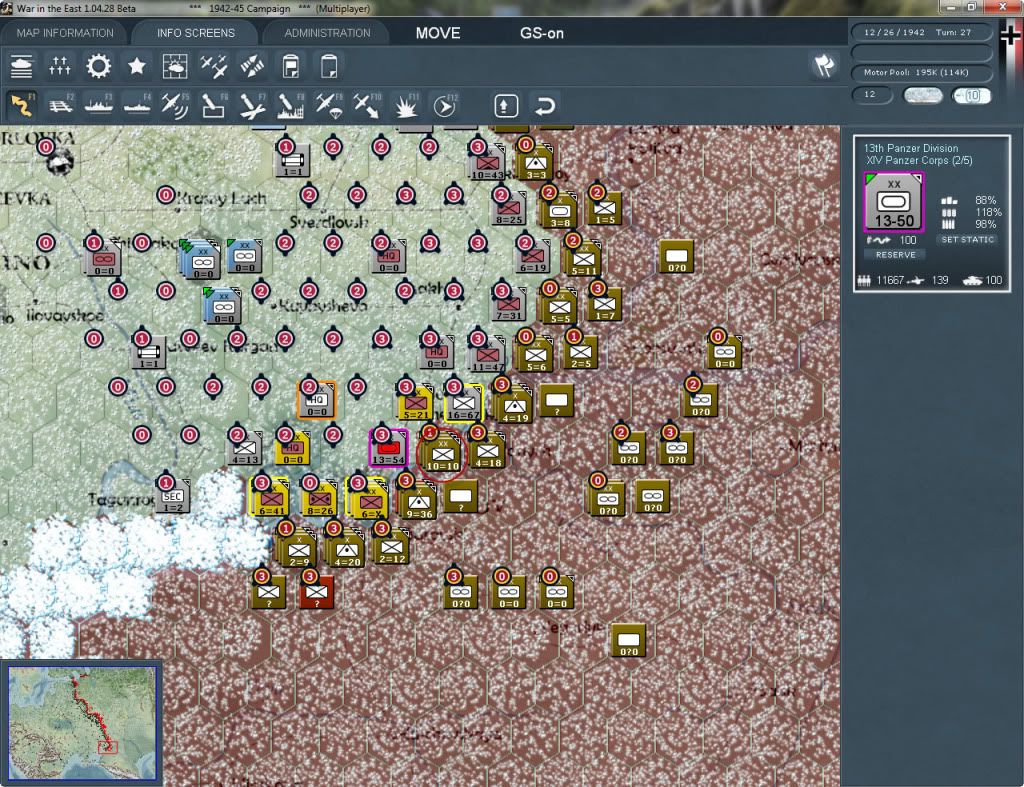Open the XIV Panzer Corps link

tap(919, 160)
